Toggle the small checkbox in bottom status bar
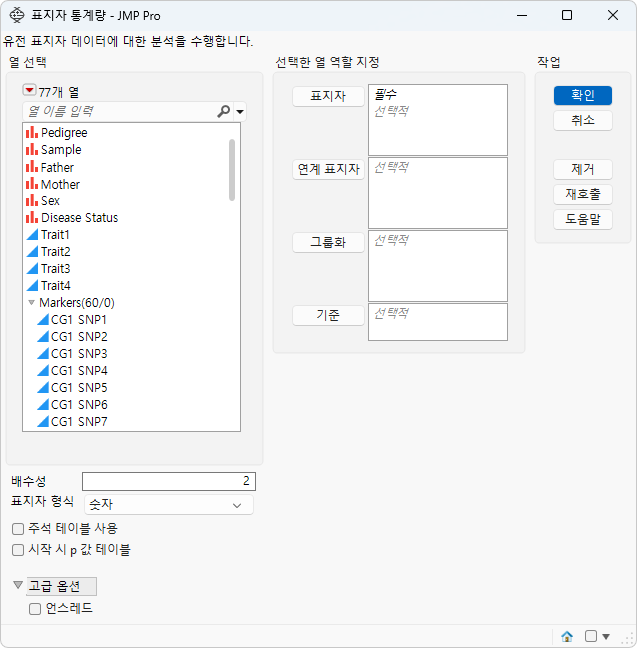Screen dimensions: 637x648 coord(591,636)
